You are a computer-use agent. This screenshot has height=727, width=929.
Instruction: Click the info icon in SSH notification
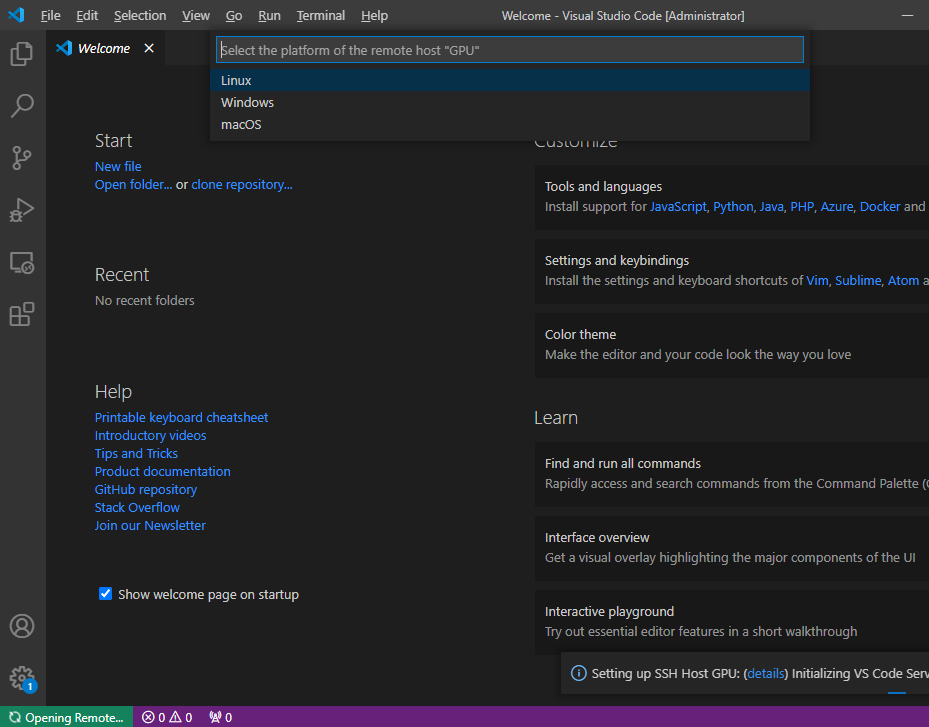pos(578,673)
